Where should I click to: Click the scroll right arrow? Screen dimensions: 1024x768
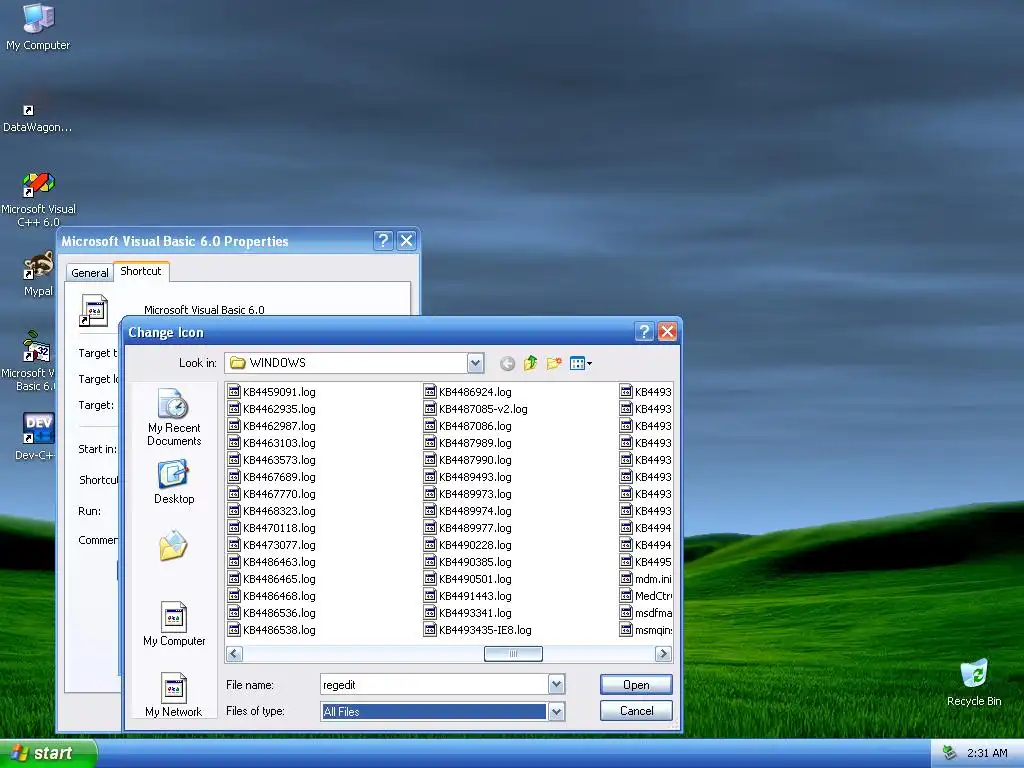(x=663, y=653)
